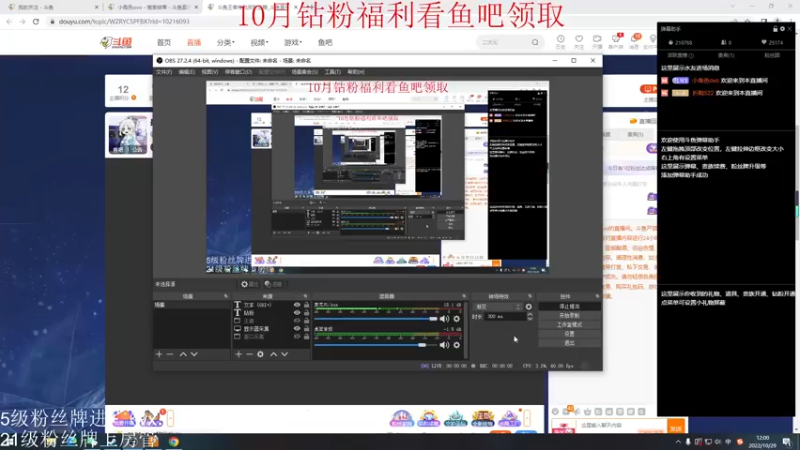Click the chat message input field
The image size is (800, 450).
tap(622, 425)
